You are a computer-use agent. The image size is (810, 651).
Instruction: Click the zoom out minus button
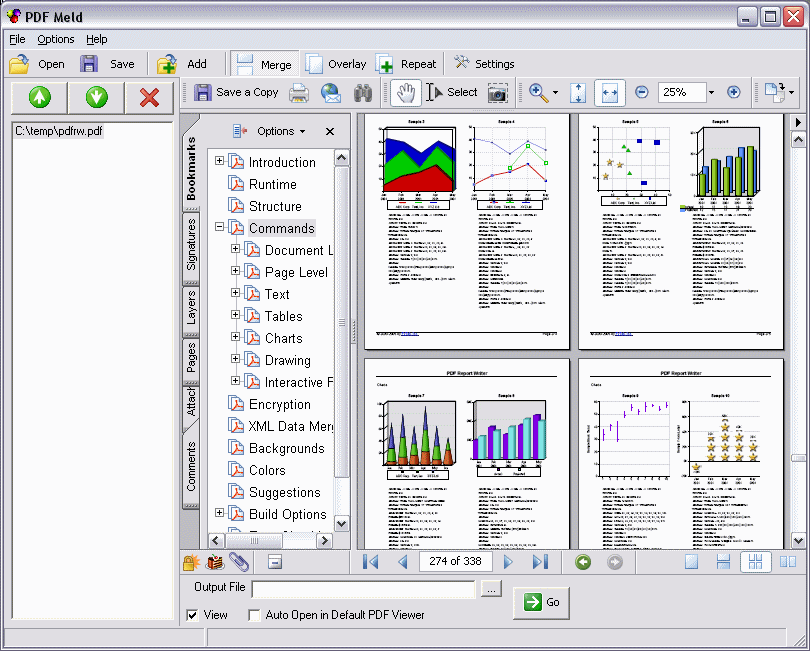[x=641, y=92]
